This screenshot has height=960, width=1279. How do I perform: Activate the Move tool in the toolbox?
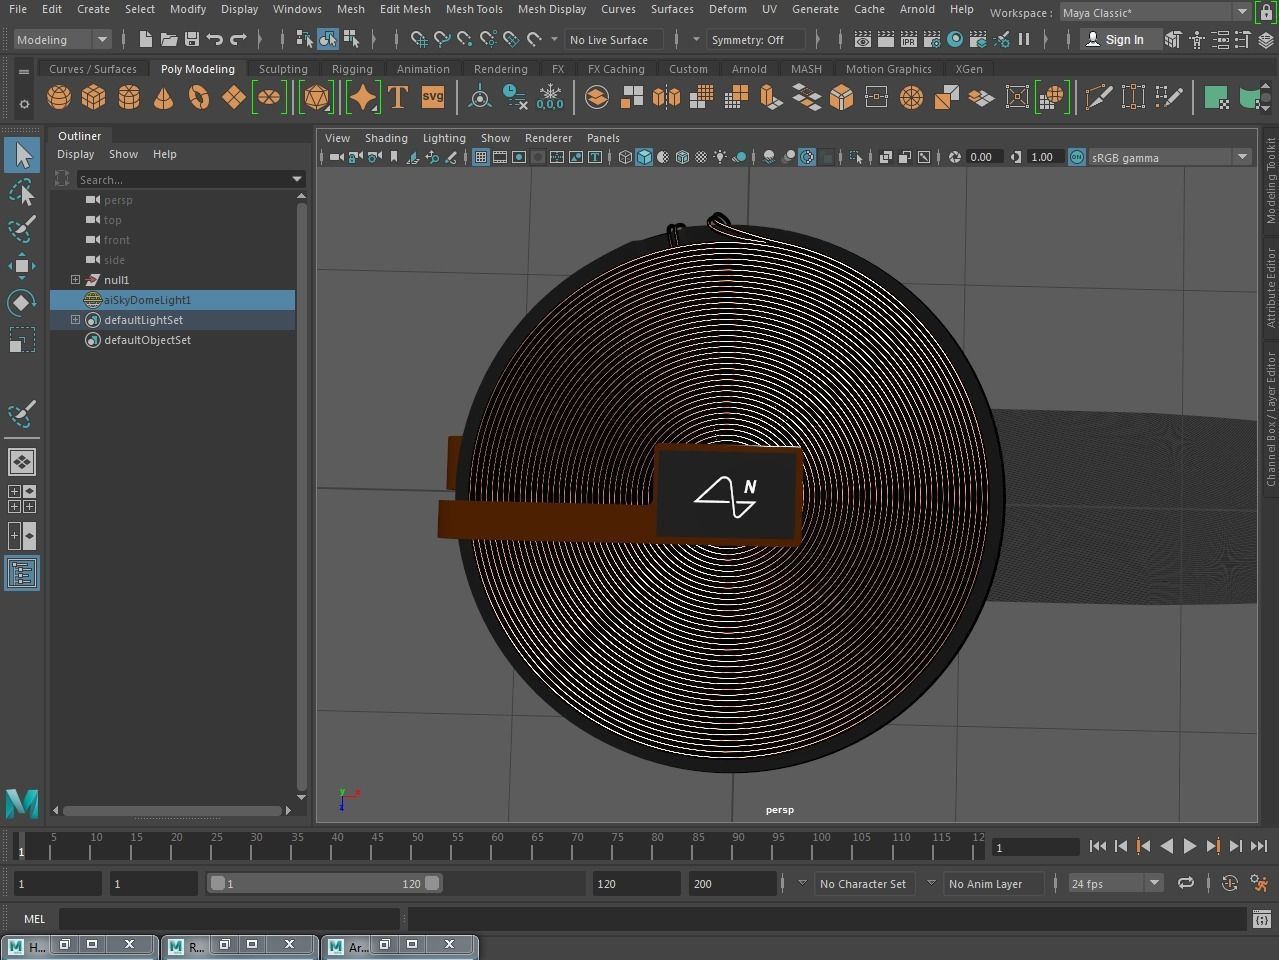coord(22,266)
